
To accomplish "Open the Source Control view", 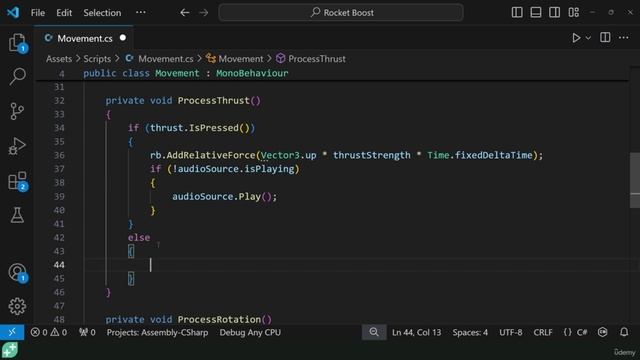I will tap(17, 111).
